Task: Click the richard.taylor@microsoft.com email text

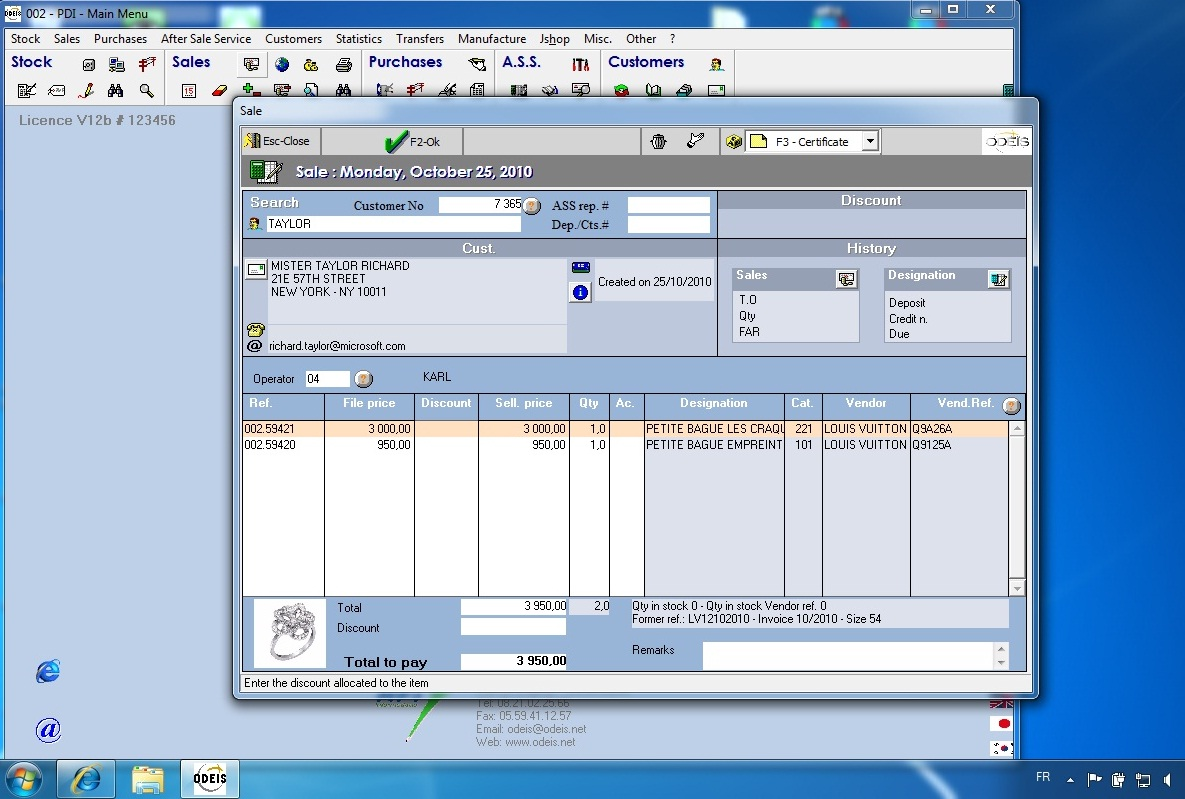Action: click(337, 346)
